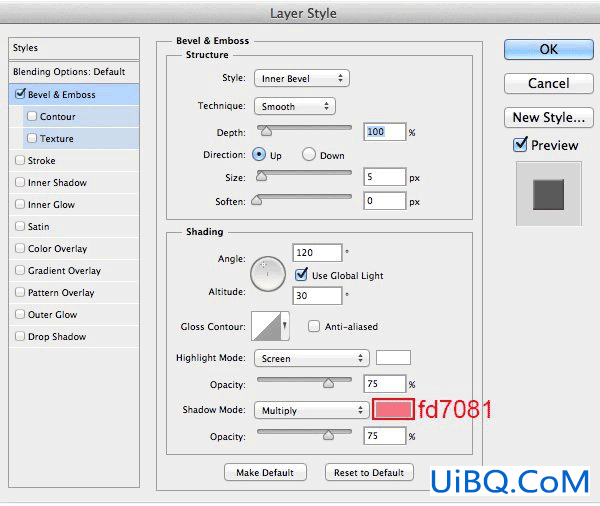Viewport: 600px width, 506px height.
Task: Uncheck Use Global Light
Action: pos(301,274)
